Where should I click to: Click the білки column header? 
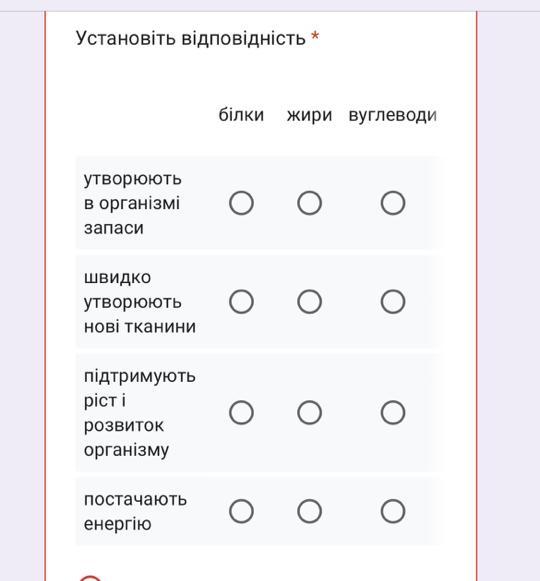[x=241, y=115]
